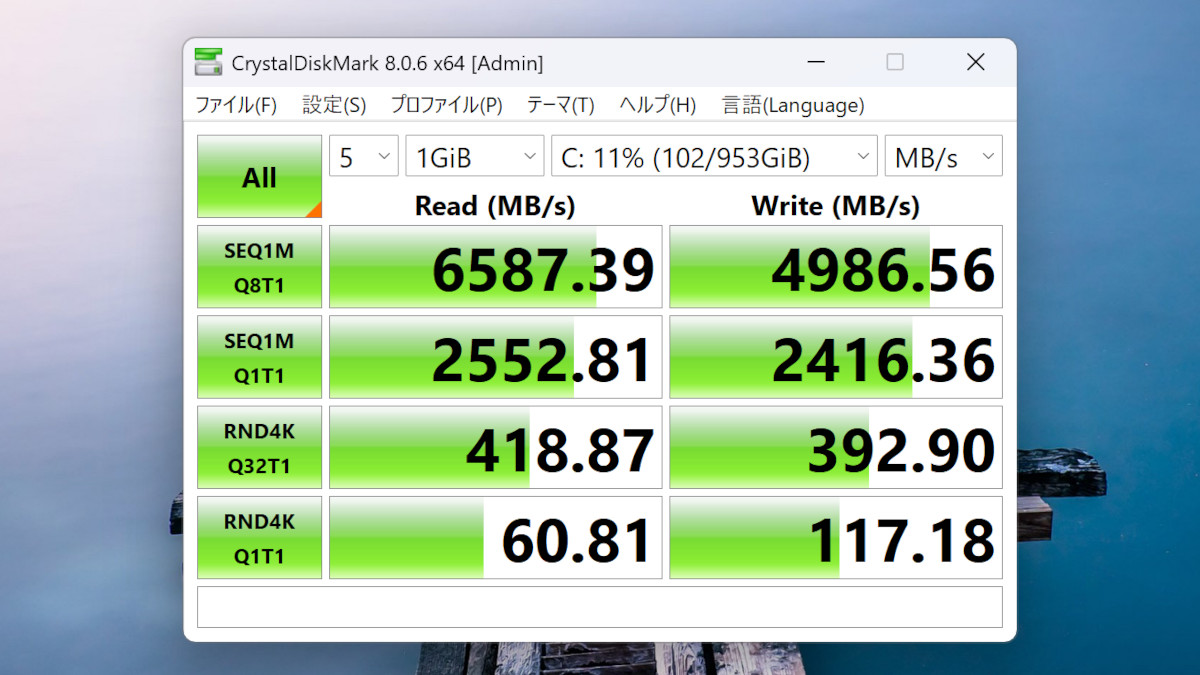Open the テーマ(T) theme menu

click(x=560, y=105)
